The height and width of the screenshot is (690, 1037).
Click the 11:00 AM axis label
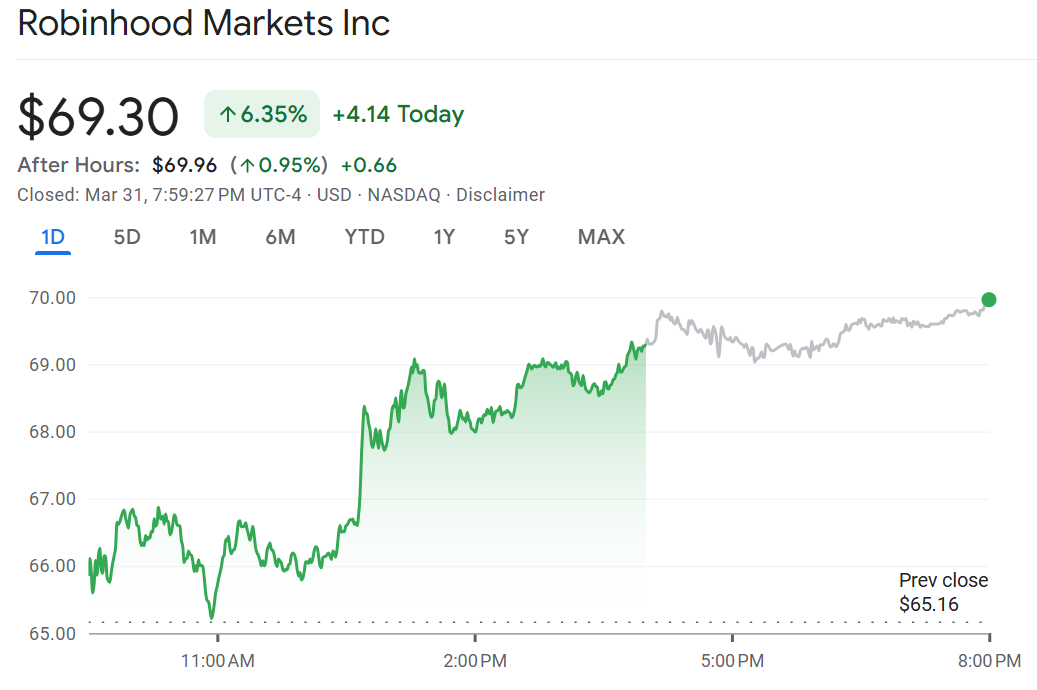pos(219,660)
